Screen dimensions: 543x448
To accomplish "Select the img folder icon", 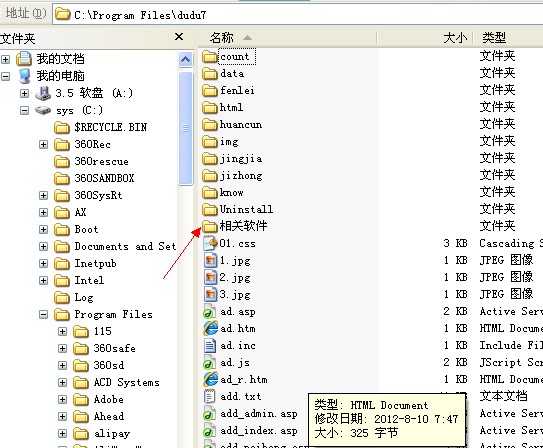I will click(210, 141).
